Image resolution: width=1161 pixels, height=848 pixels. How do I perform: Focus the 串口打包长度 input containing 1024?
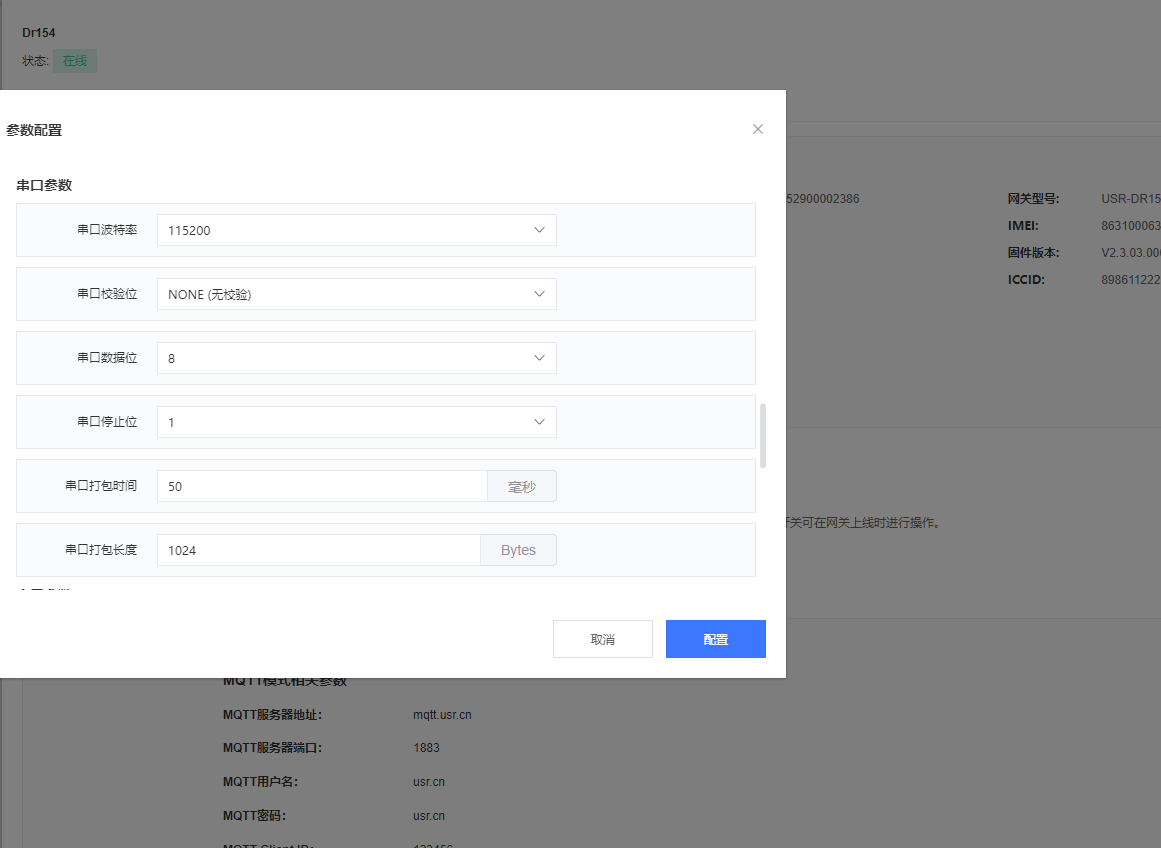pos(319,550)
